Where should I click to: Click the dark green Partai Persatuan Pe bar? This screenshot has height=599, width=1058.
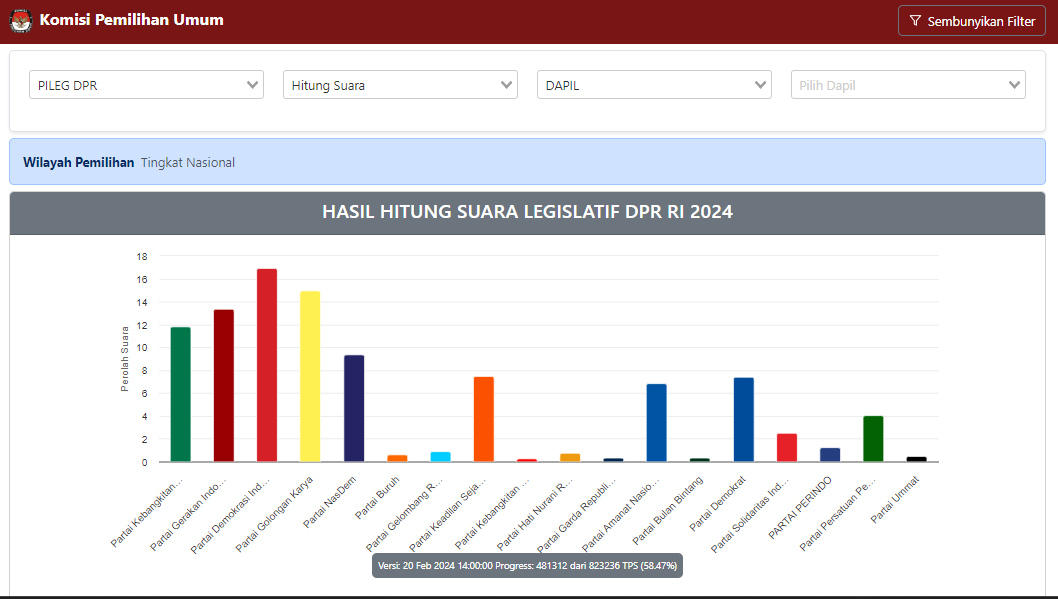coord(873,439)
